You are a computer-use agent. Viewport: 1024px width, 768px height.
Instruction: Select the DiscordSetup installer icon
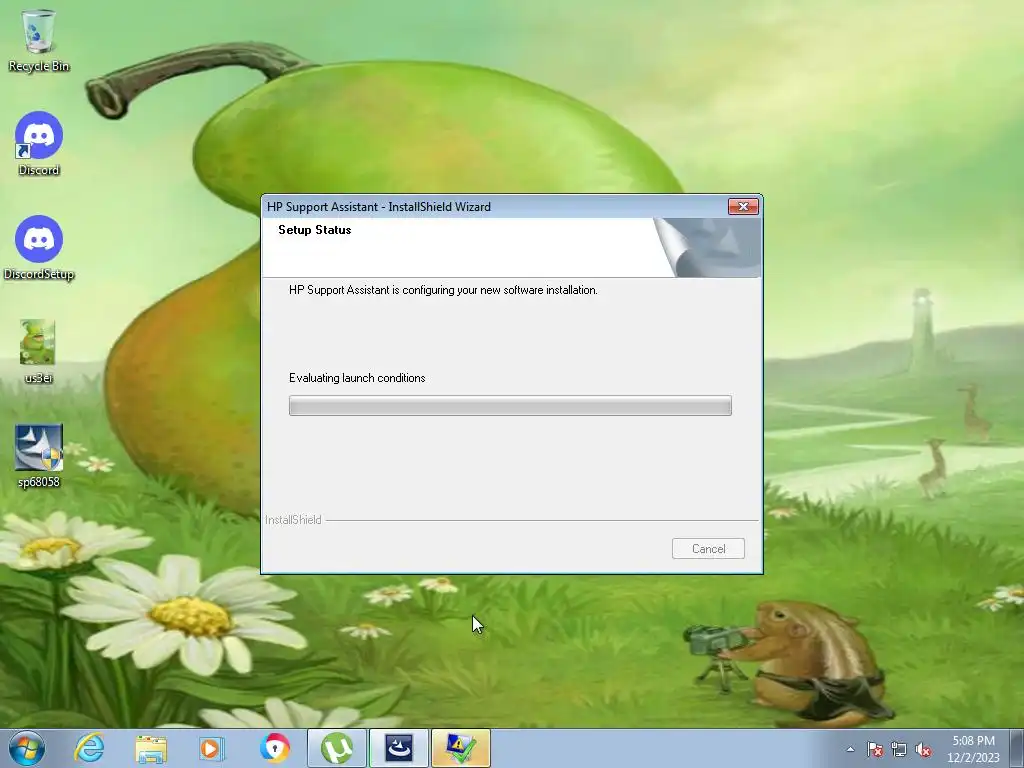point(39,248)
